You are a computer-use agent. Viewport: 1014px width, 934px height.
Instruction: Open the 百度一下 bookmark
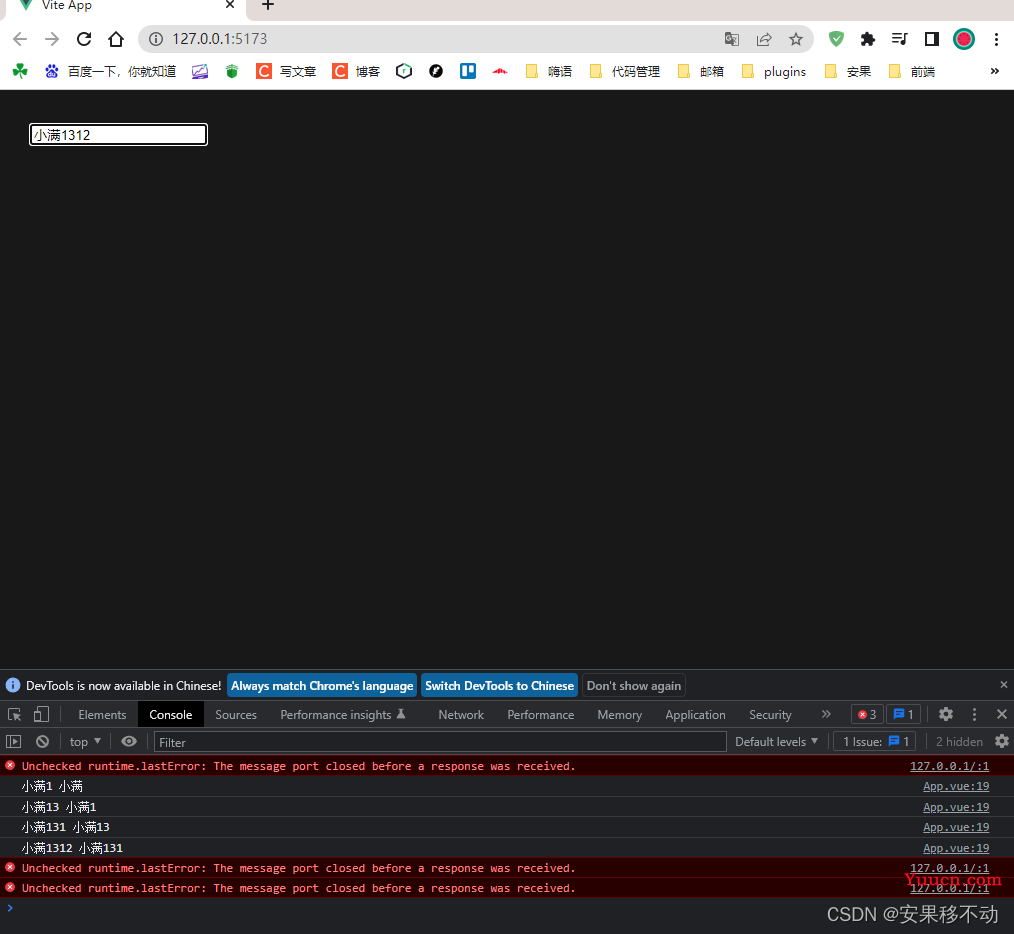tap(111, 71)
